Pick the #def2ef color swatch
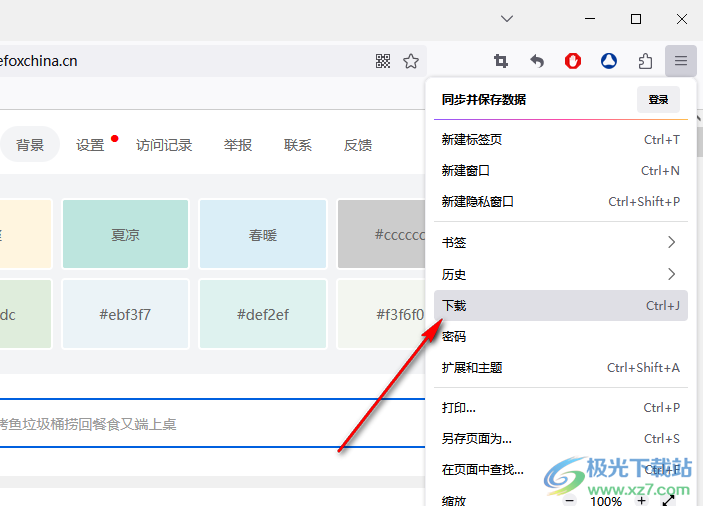 [x=263, y=314]
